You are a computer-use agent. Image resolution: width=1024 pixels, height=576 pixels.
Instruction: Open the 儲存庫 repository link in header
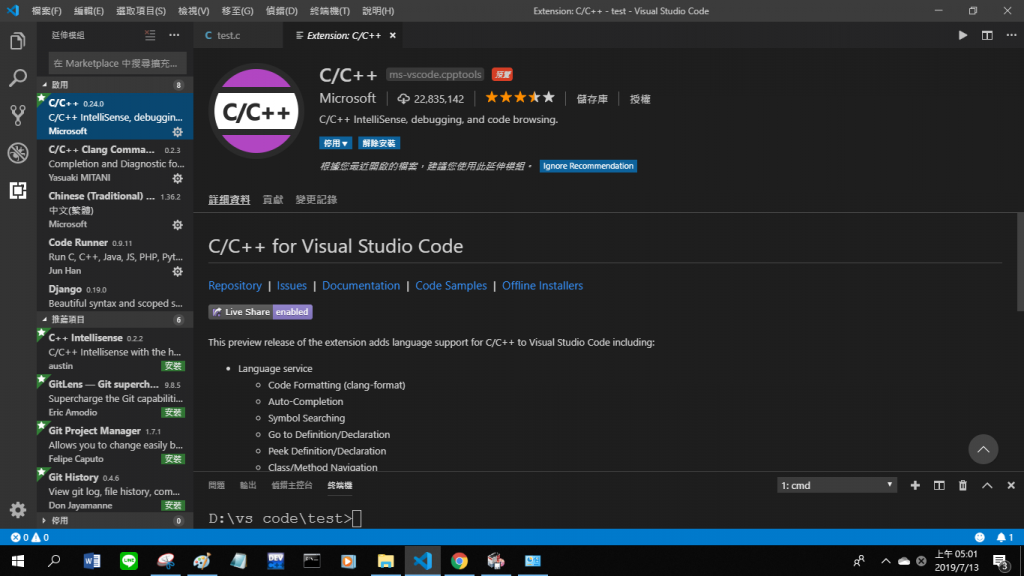click(x=592, y=99)
